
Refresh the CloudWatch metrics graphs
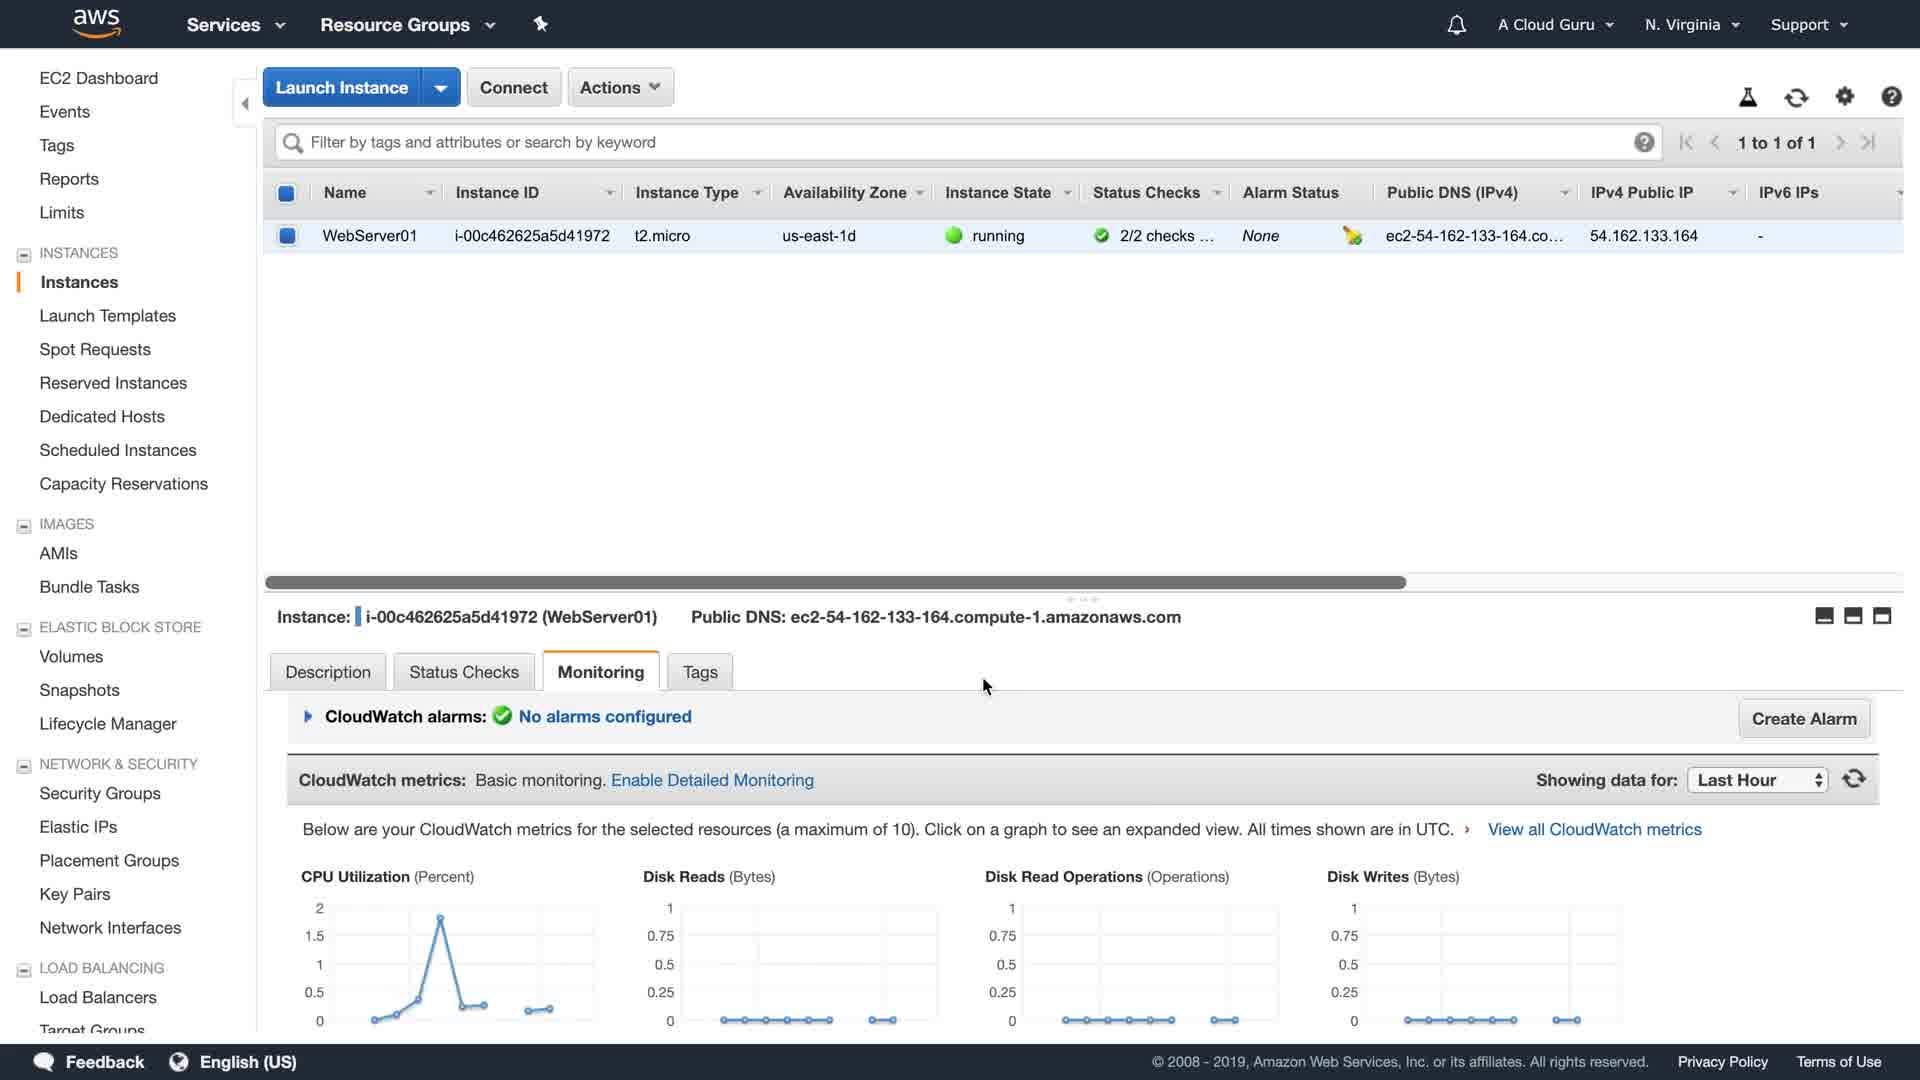coord(1854,779)
